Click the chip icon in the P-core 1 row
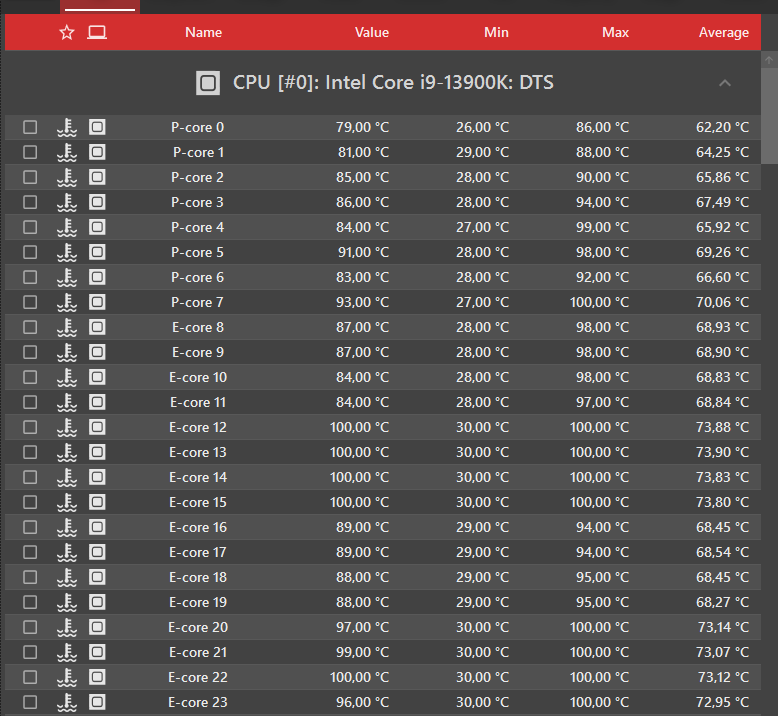 point(97,152)
